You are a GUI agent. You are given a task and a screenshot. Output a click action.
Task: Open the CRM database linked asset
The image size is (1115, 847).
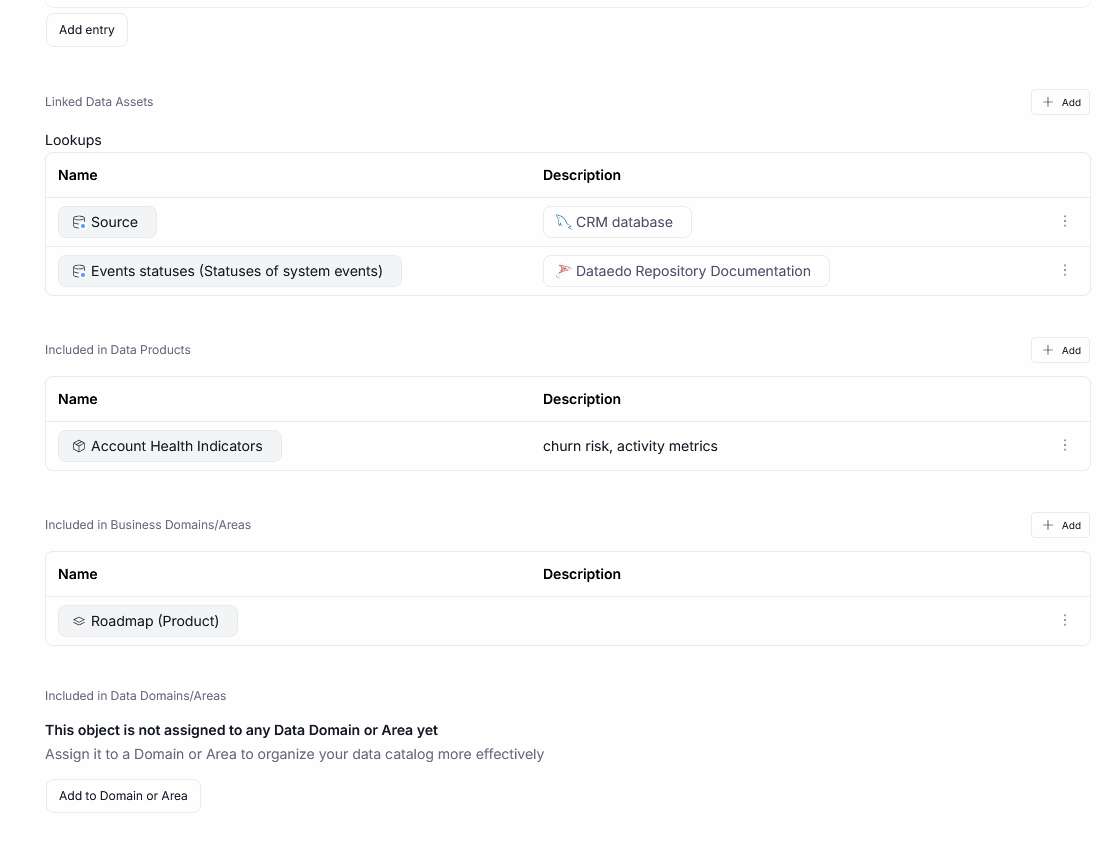(x=625, y=222)
